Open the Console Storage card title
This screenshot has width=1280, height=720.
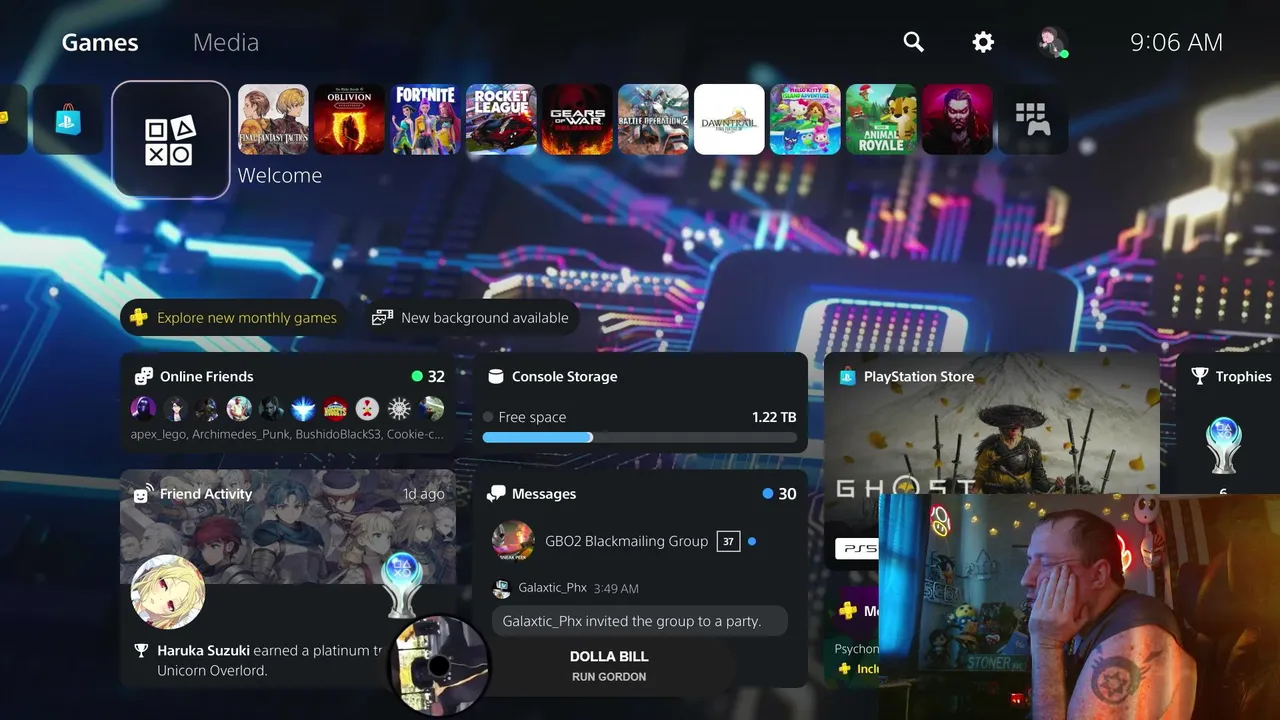[x=552, y=377]
